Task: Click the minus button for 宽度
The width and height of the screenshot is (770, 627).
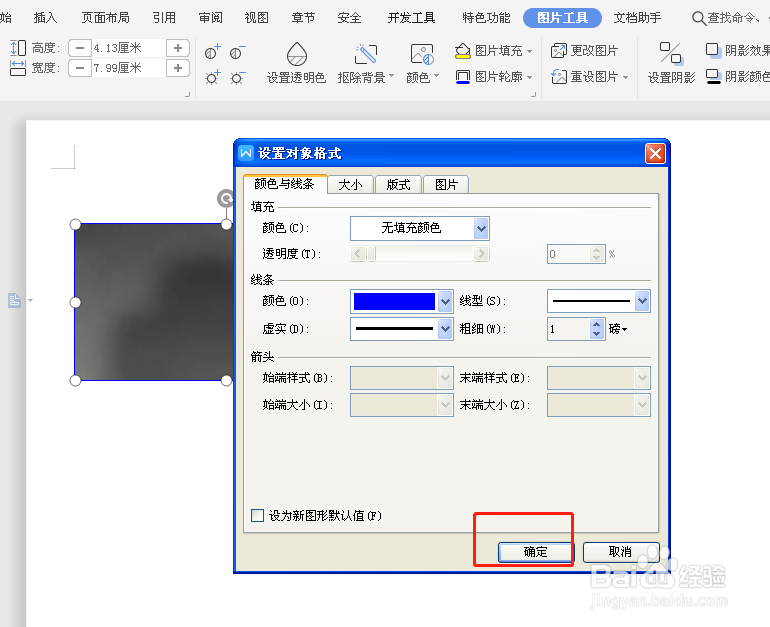Action: tap(80, 68)
